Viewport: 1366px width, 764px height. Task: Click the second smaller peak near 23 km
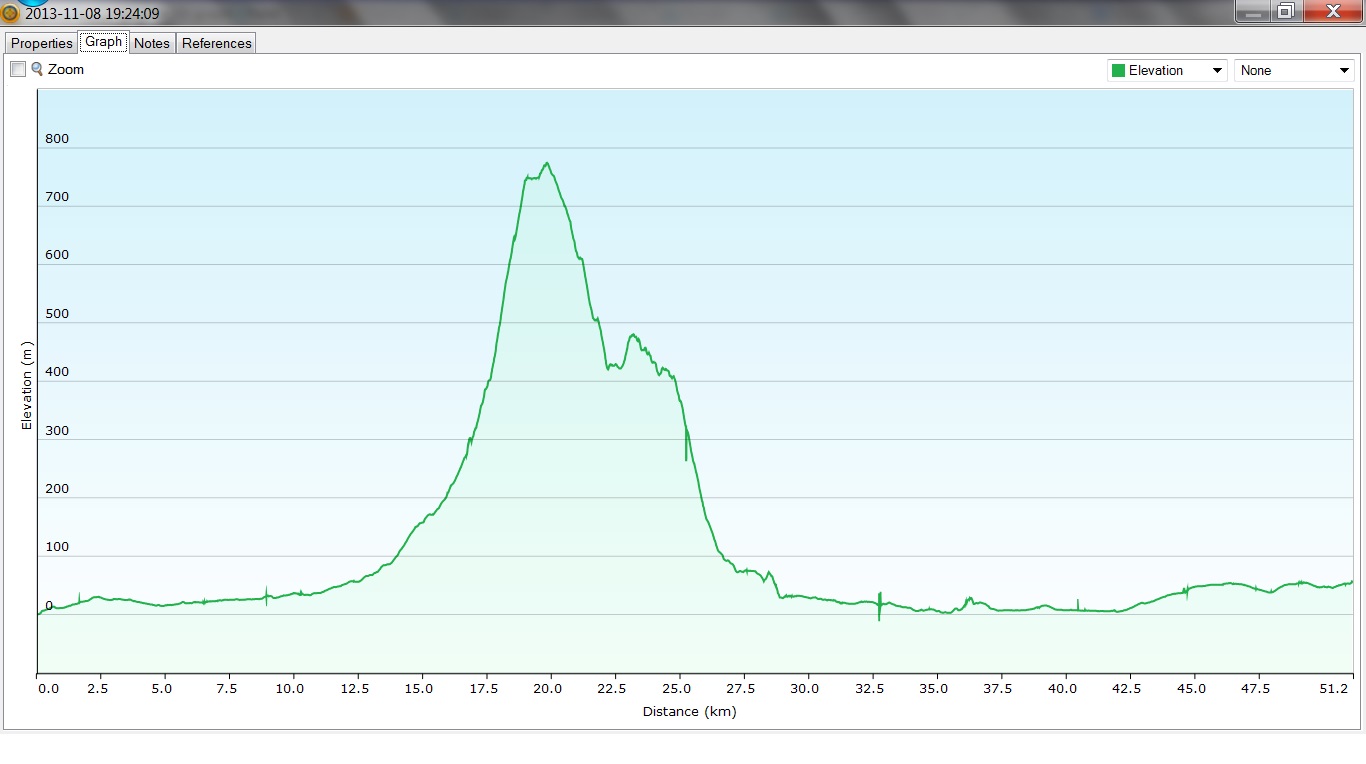coord(632,336)
